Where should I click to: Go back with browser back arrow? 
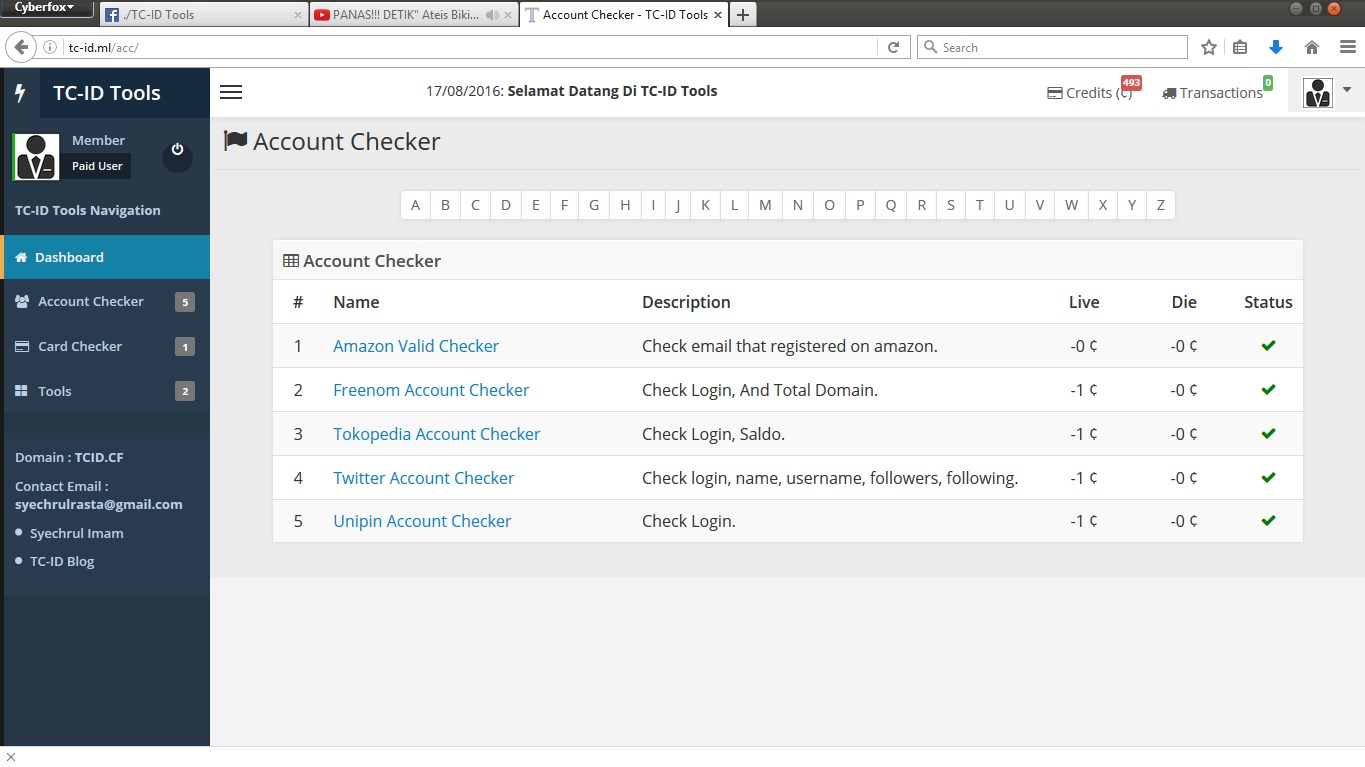click(x=21, y=47)
